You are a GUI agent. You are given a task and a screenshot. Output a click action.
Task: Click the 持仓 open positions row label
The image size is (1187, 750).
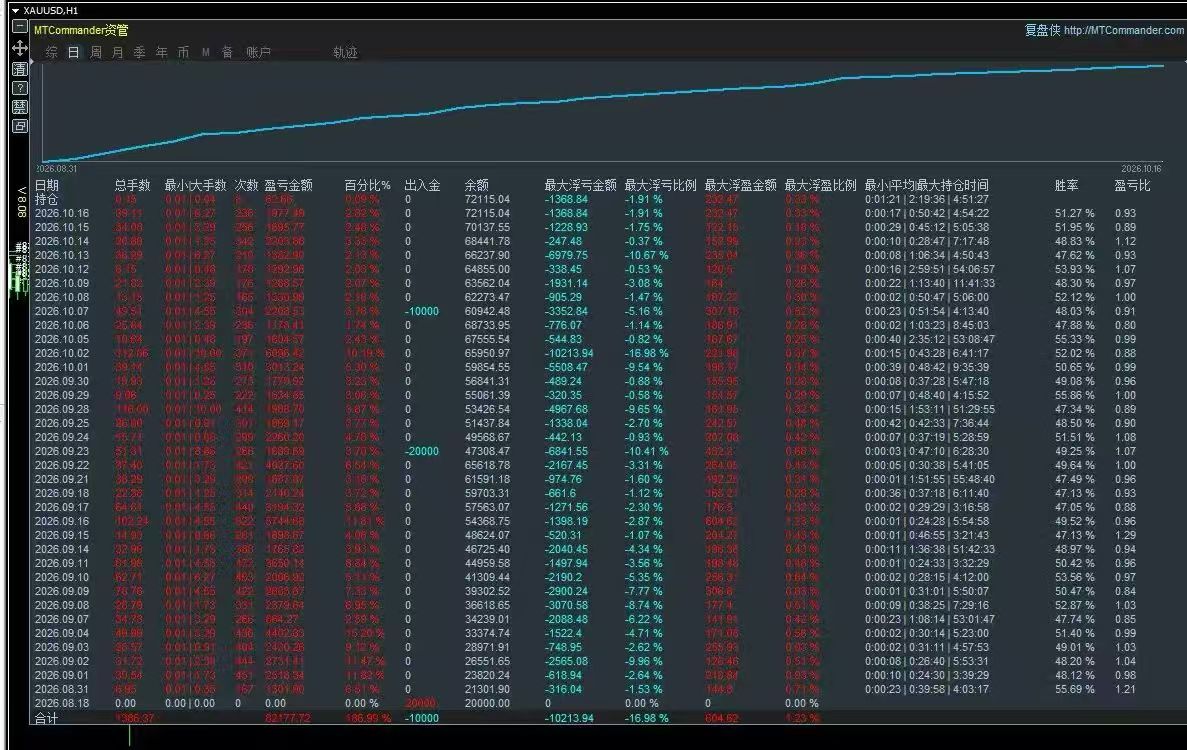pyautogui.click(x=47, y=199)
